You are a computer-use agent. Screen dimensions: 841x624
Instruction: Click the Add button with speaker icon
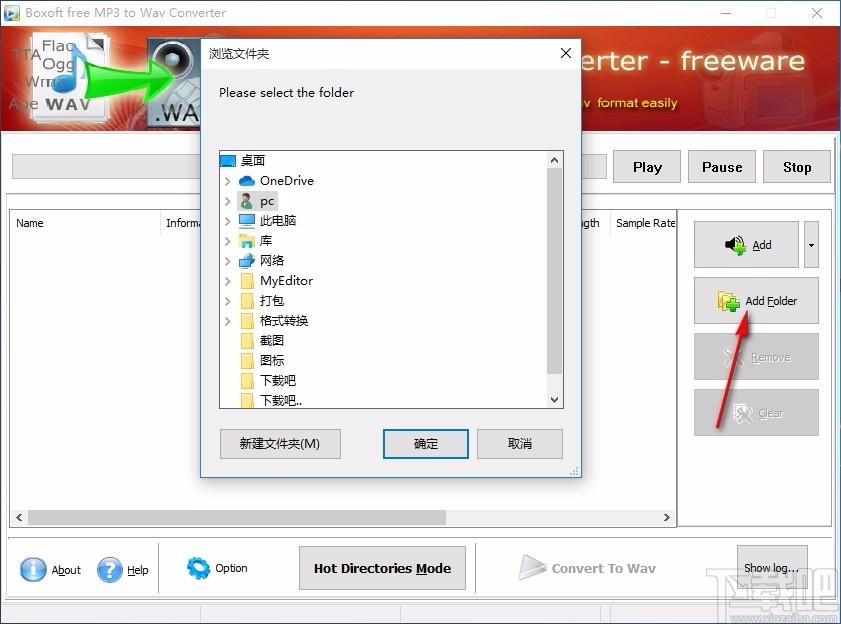pyautogui.click(x=746, y=245)
